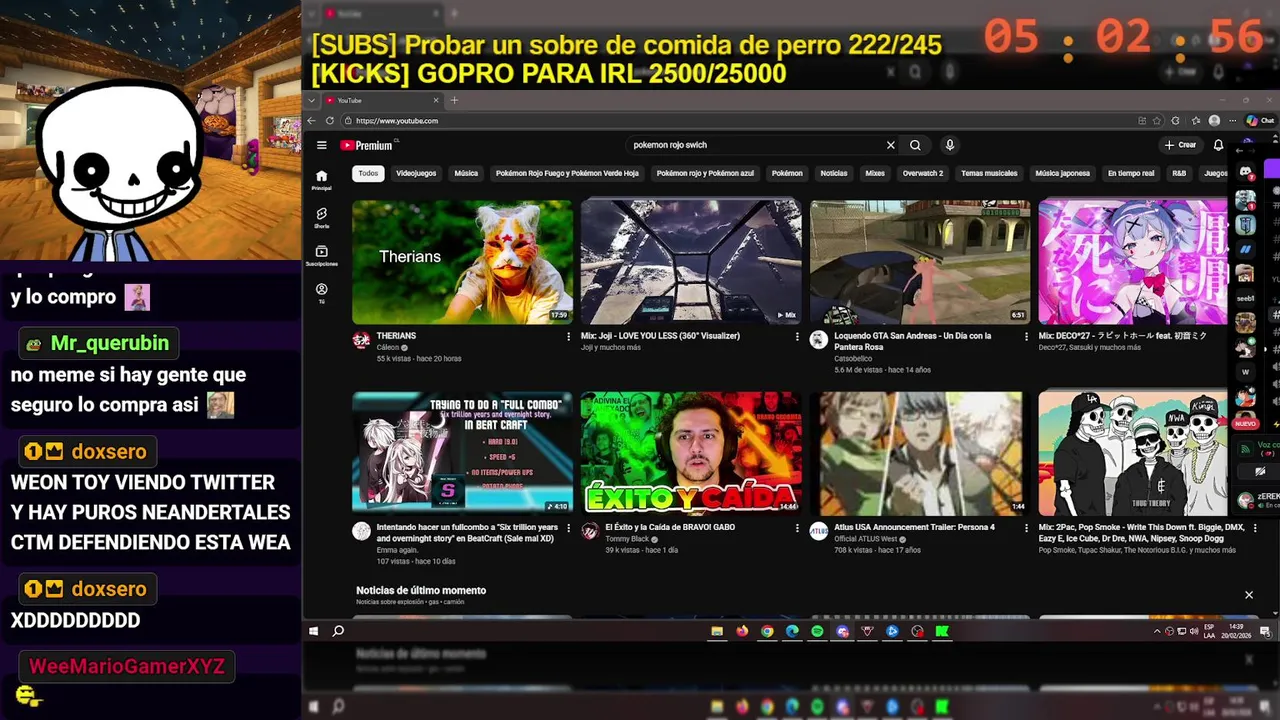Click WeeMarioGamerXYZ username in chat
Screen dimensions: 1280x720
(127, 667)
